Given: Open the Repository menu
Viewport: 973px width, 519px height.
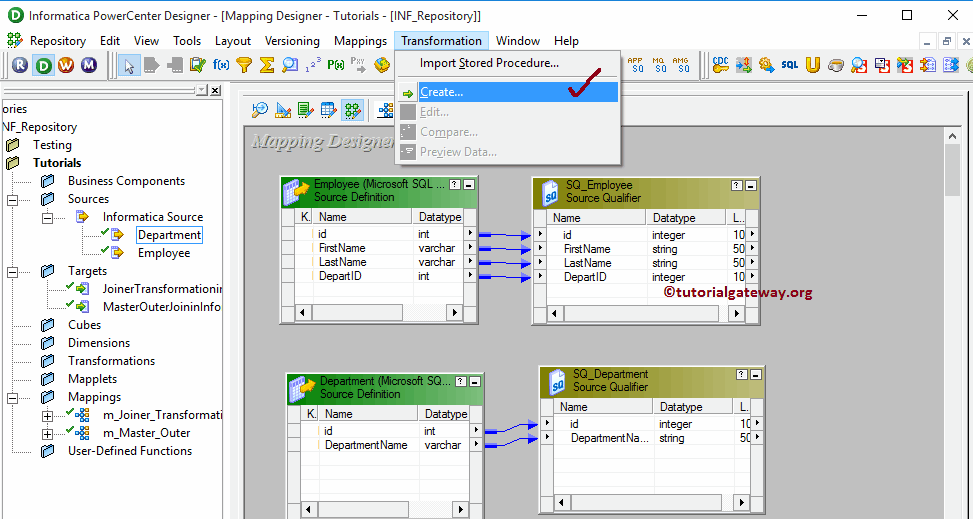Looking at the screenshot, I should (58, 41).
